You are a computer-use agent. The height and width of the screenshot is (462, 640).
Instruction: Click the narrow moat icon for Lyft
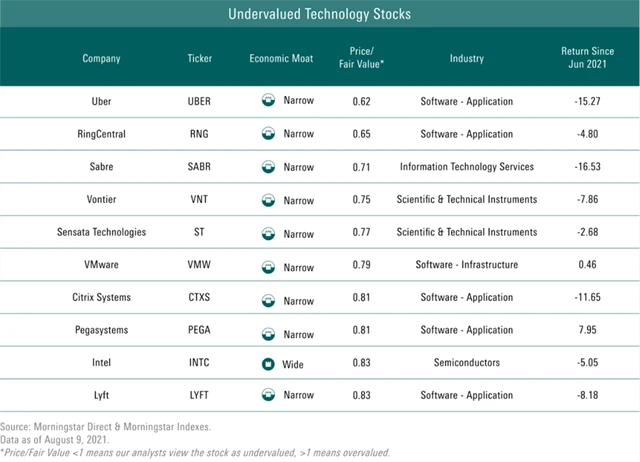tap(268, 396)
